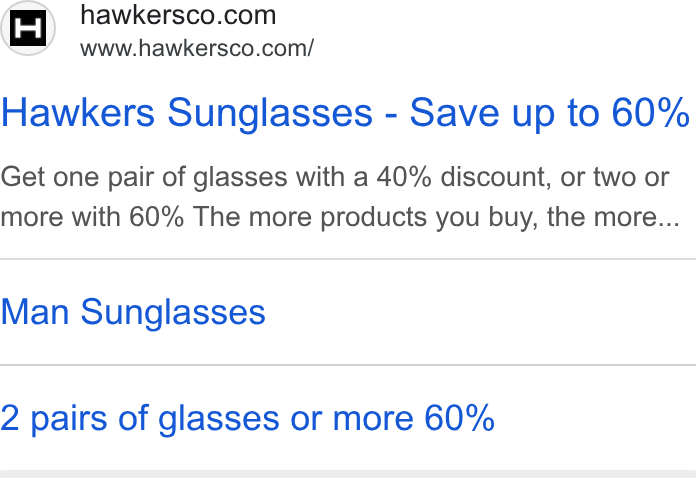Click 'glasses or more' in the bottom sitelink

click(x=286, y=419)
